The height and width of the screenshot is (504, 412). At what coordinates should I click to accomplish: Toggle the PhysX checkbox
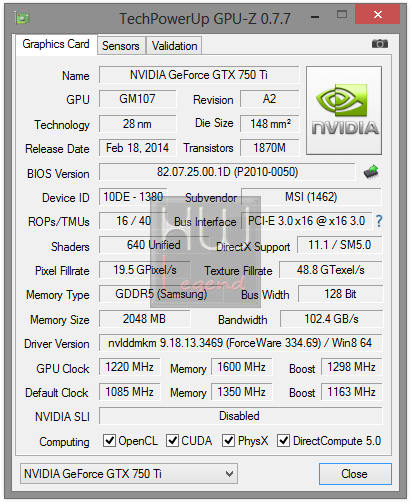pos(228,440)
